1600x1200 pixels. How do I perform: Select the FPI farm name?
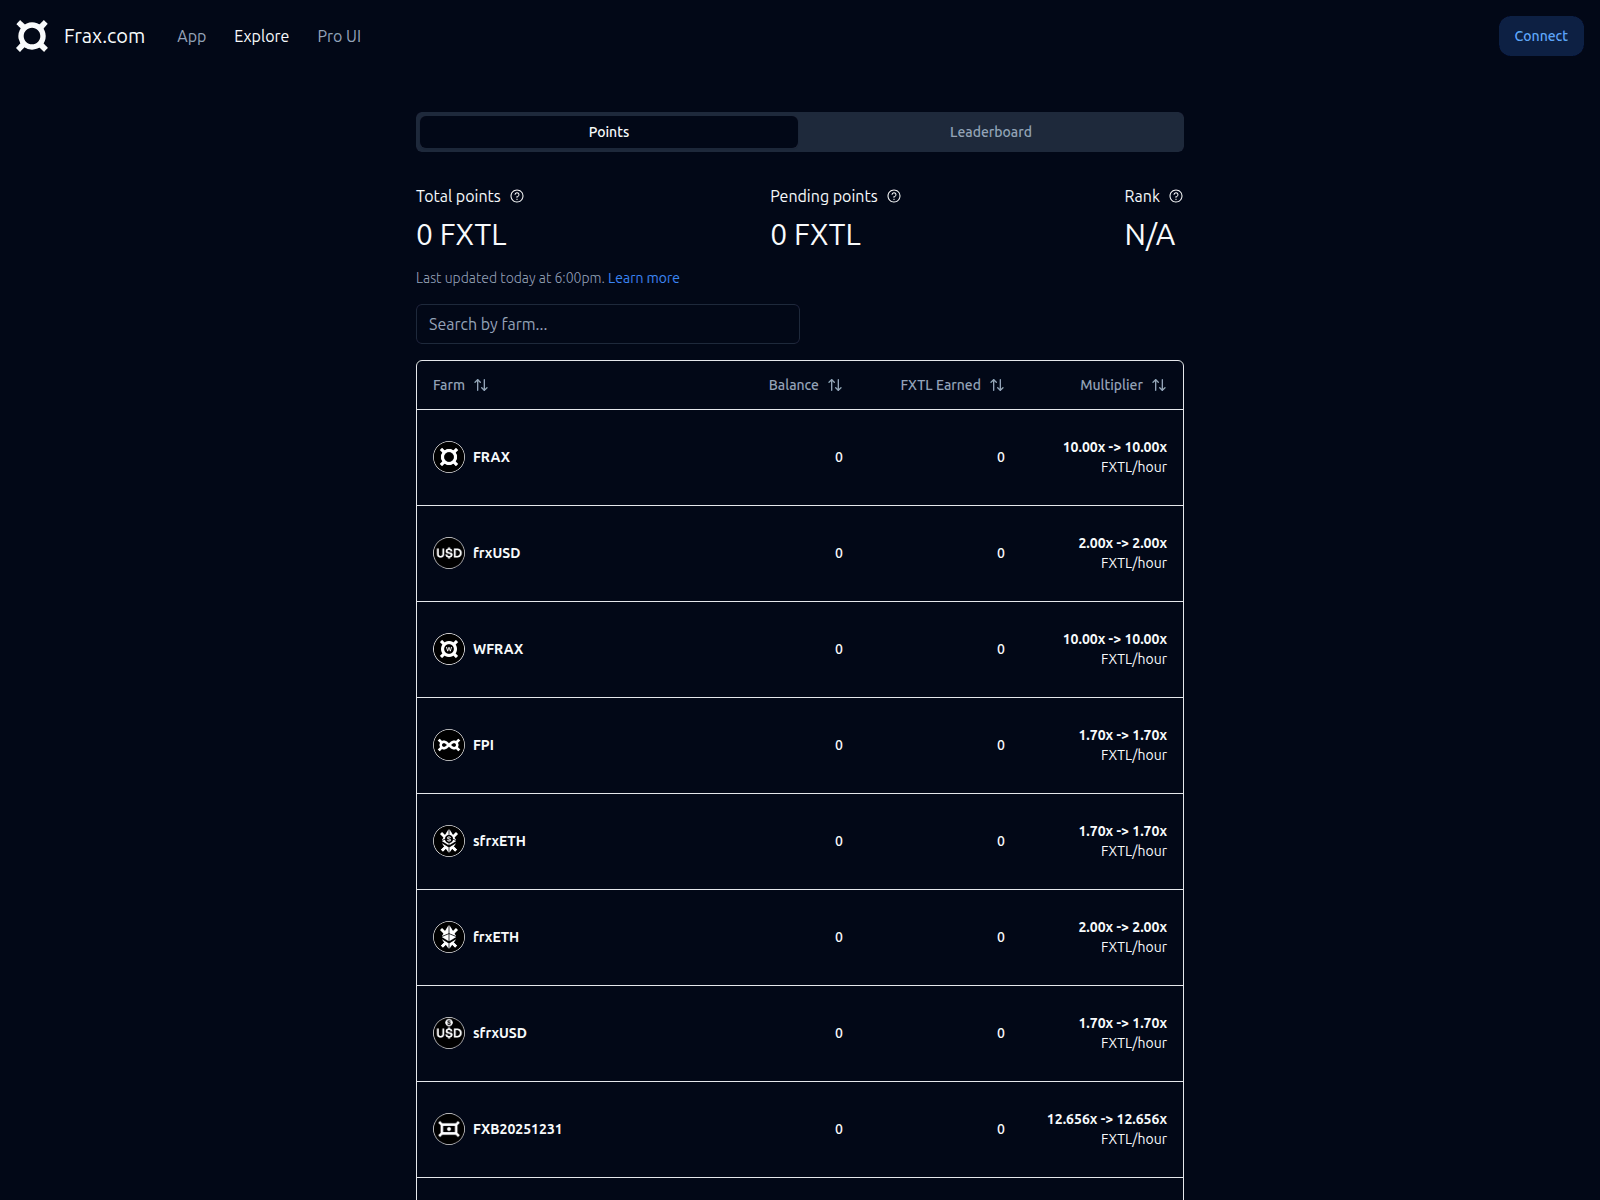483,745
